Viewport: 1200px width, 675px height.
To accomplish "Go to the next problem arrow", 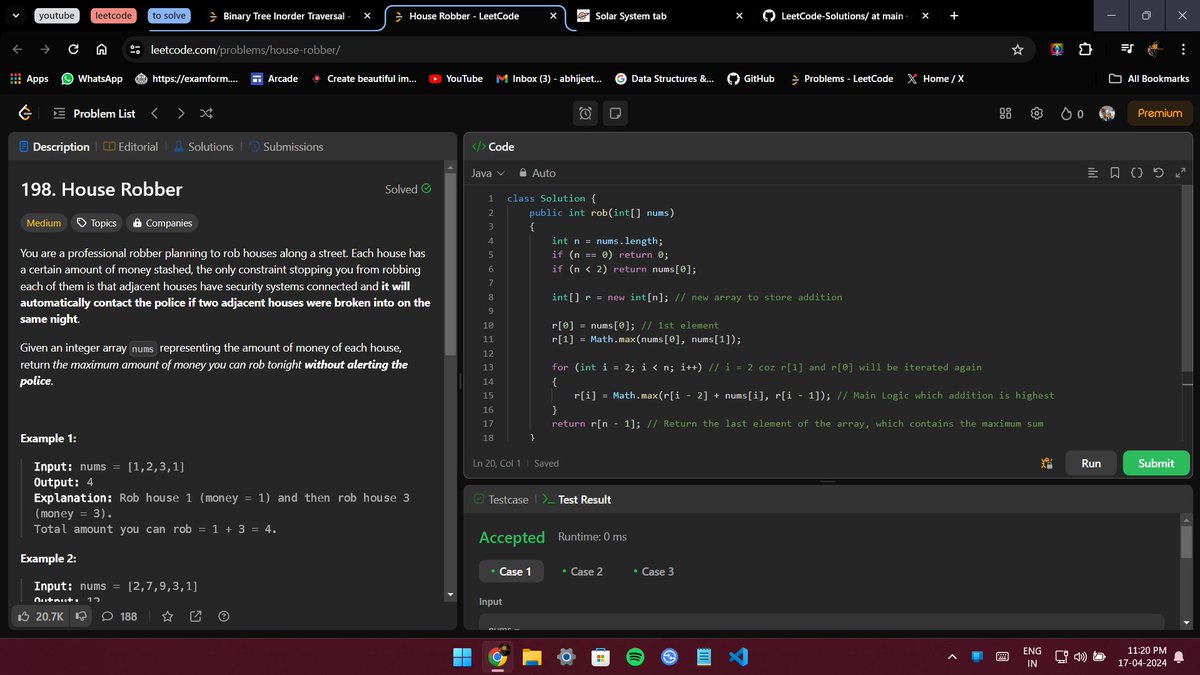I will pyautogui.click(x=181, y=113).
